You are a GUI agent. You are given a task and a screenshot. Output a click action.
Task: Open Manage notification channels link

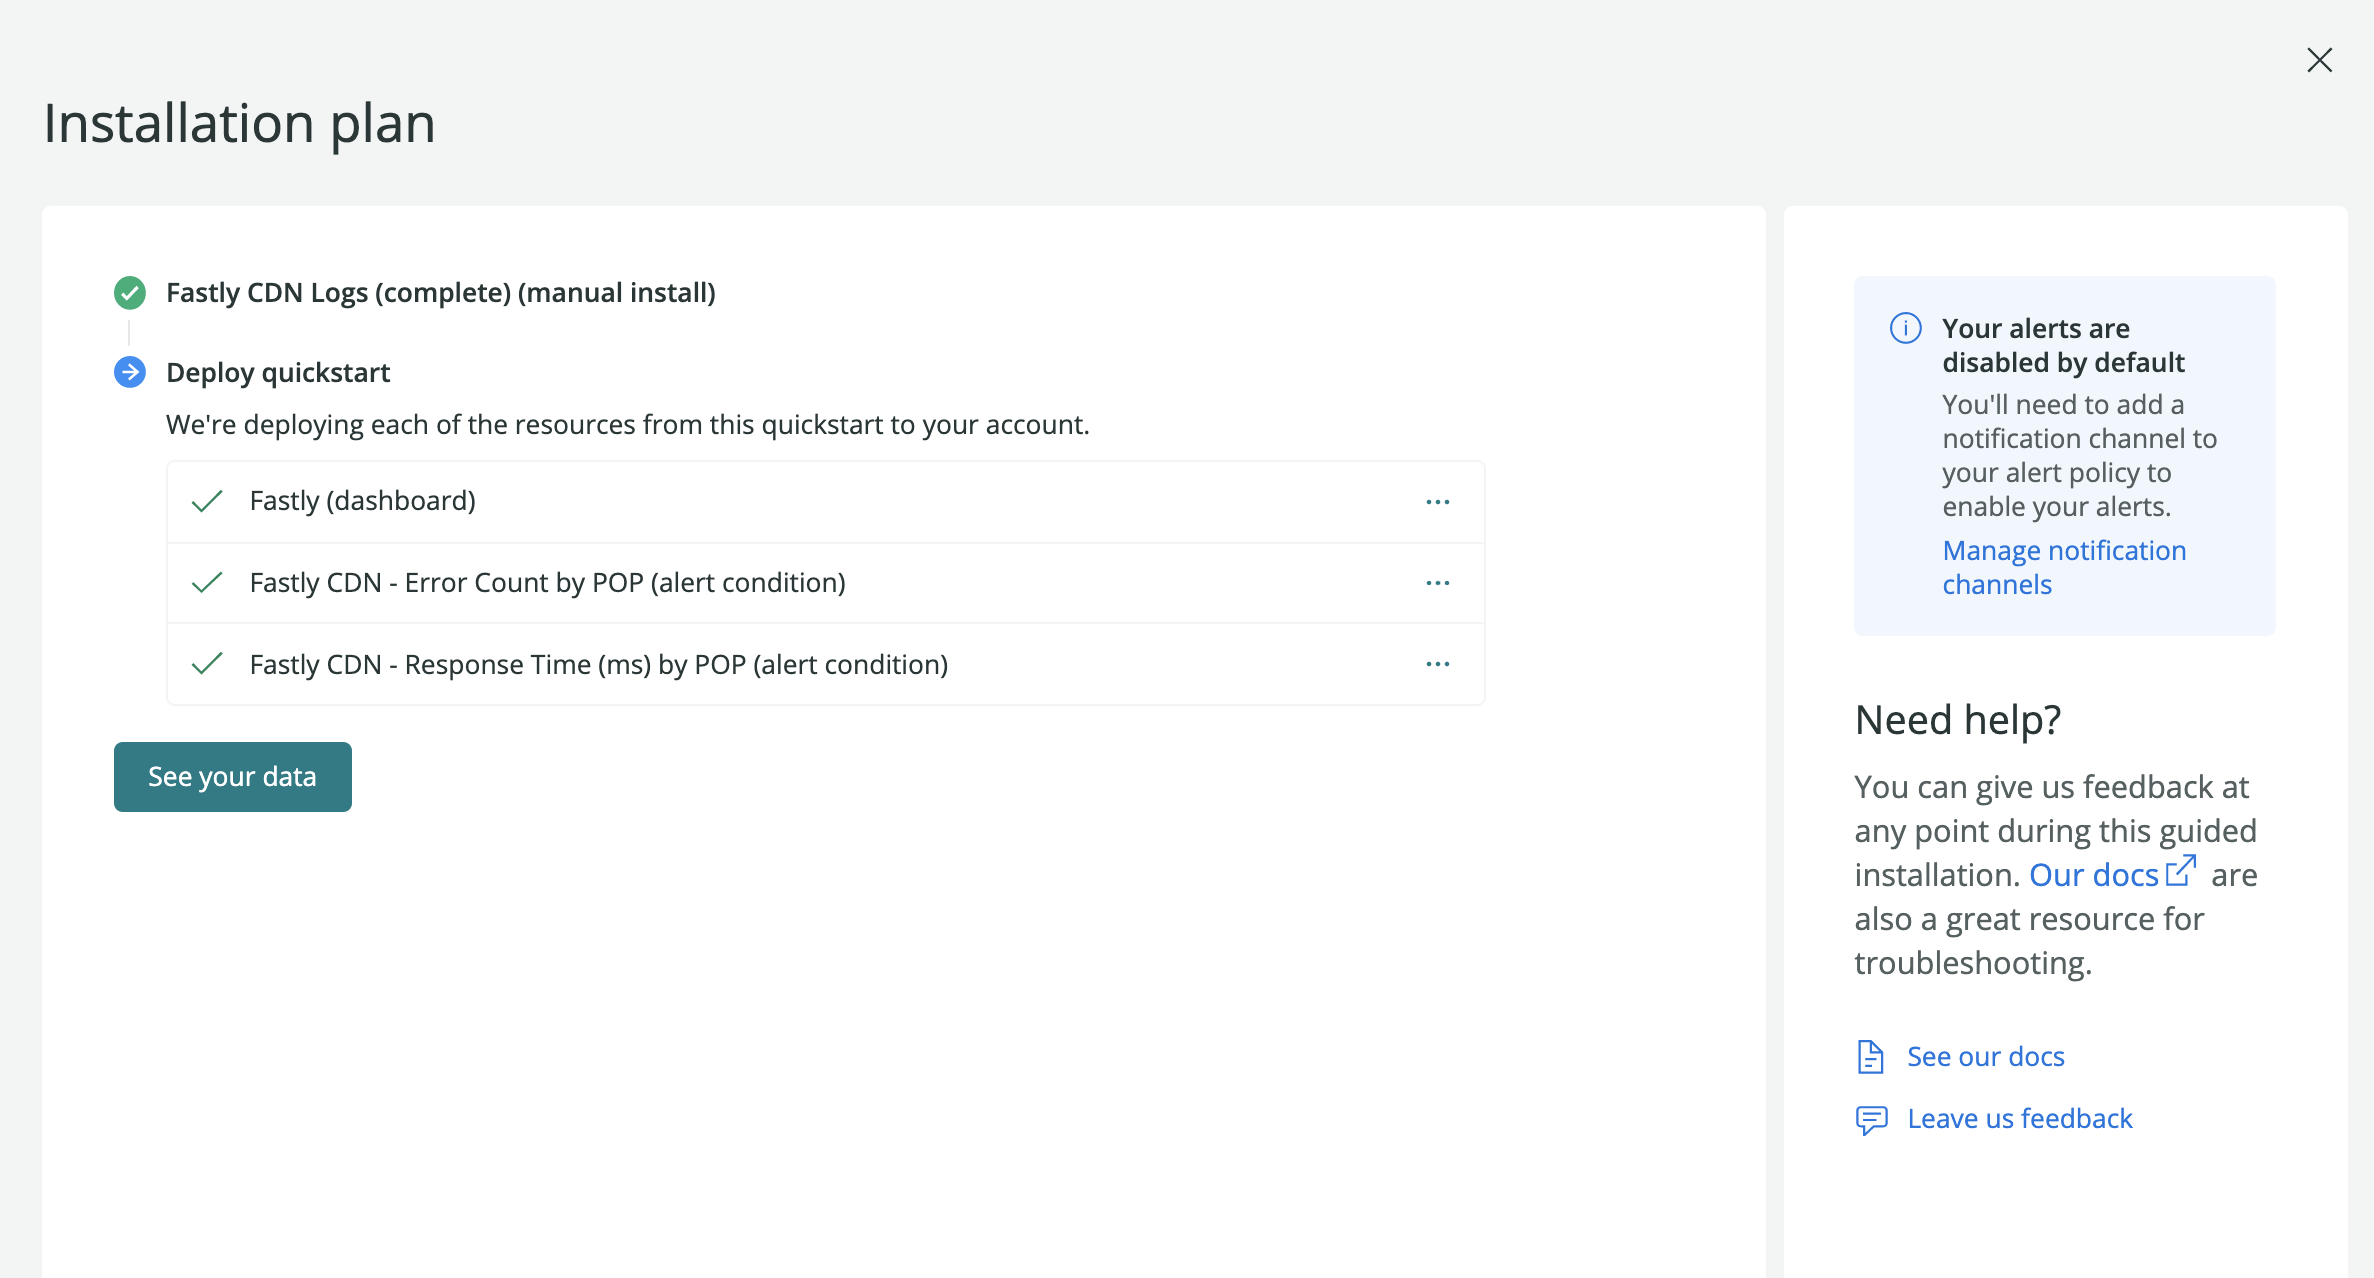(2064, 567)
